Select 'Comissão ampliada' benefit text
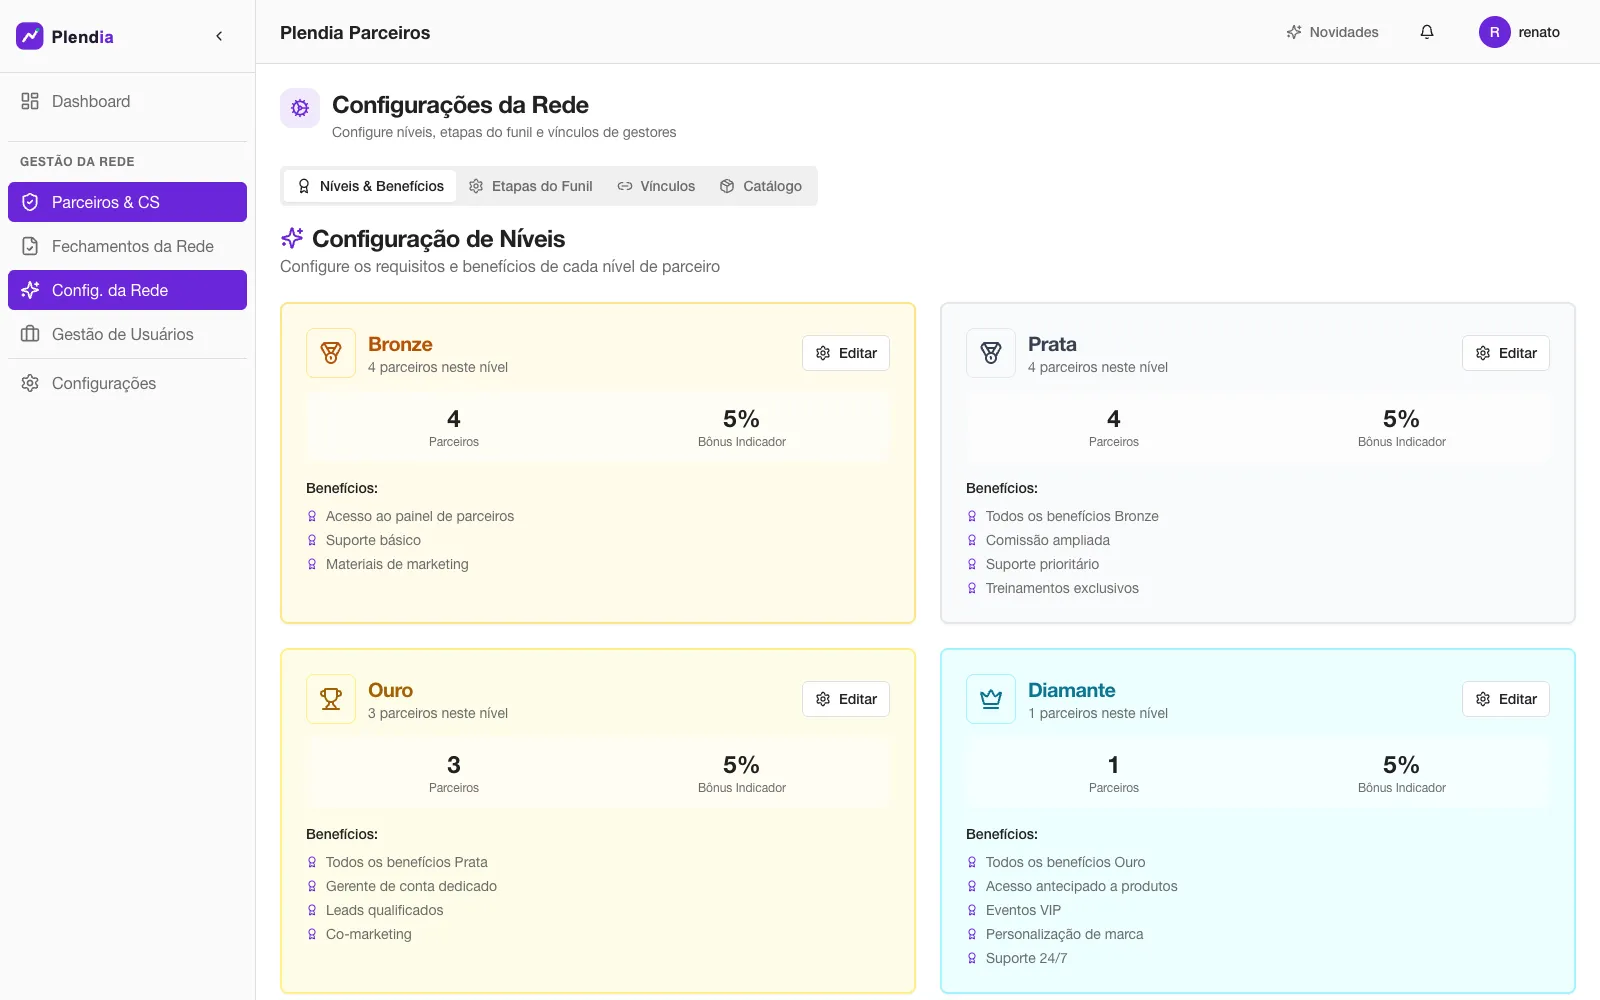1600x1000 pixels. [1048, 540]
